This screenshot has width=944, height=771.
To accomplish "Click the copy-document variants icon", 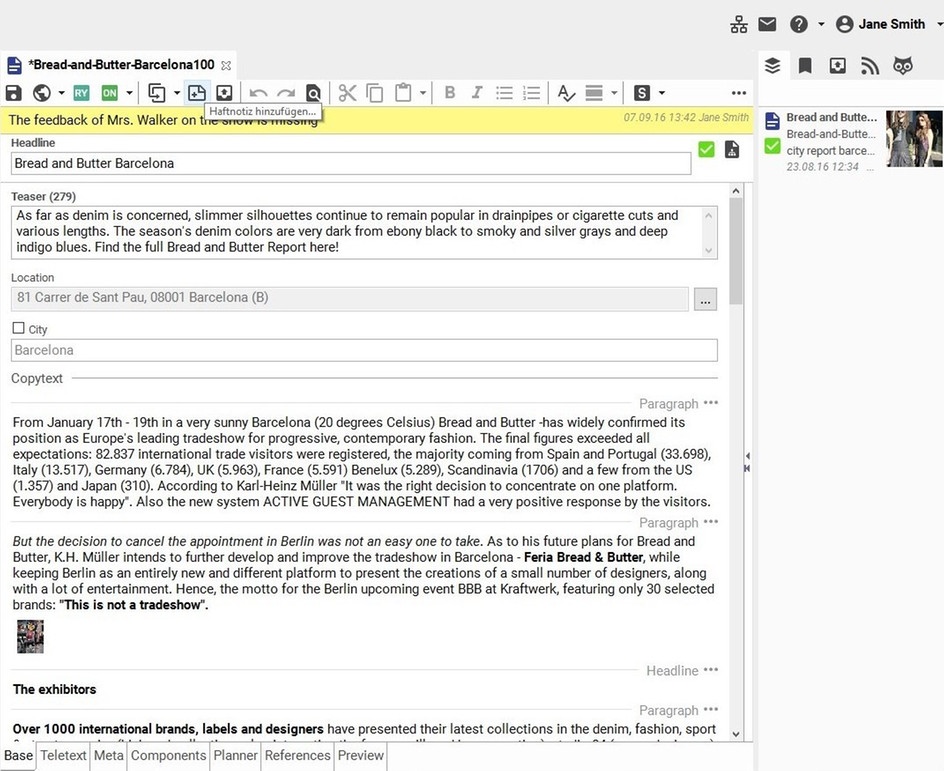I will [157, 93].
